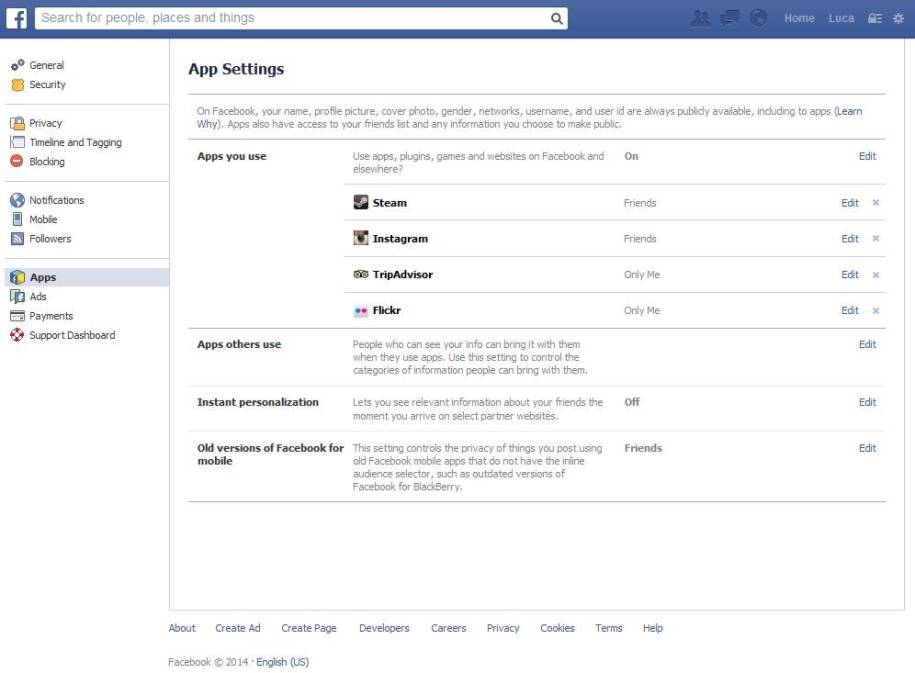Open the Support Dashboard icon

point(17,334)
